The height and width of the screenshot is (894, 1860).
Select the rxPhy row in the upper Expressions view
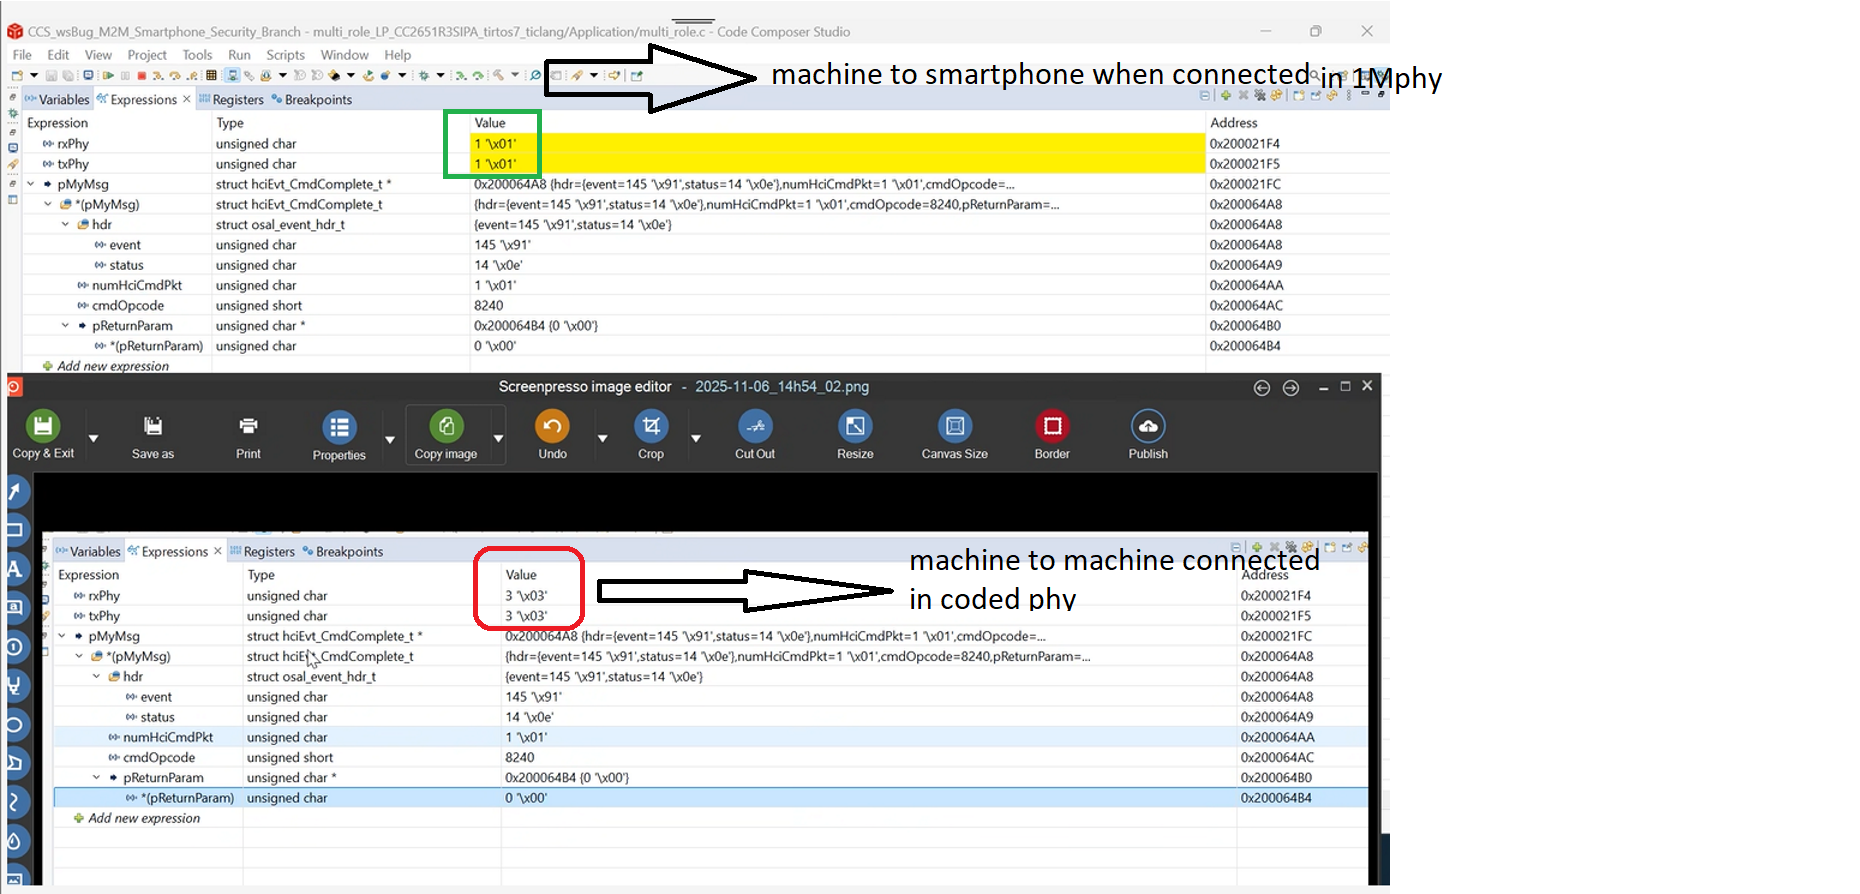(706, 144)
